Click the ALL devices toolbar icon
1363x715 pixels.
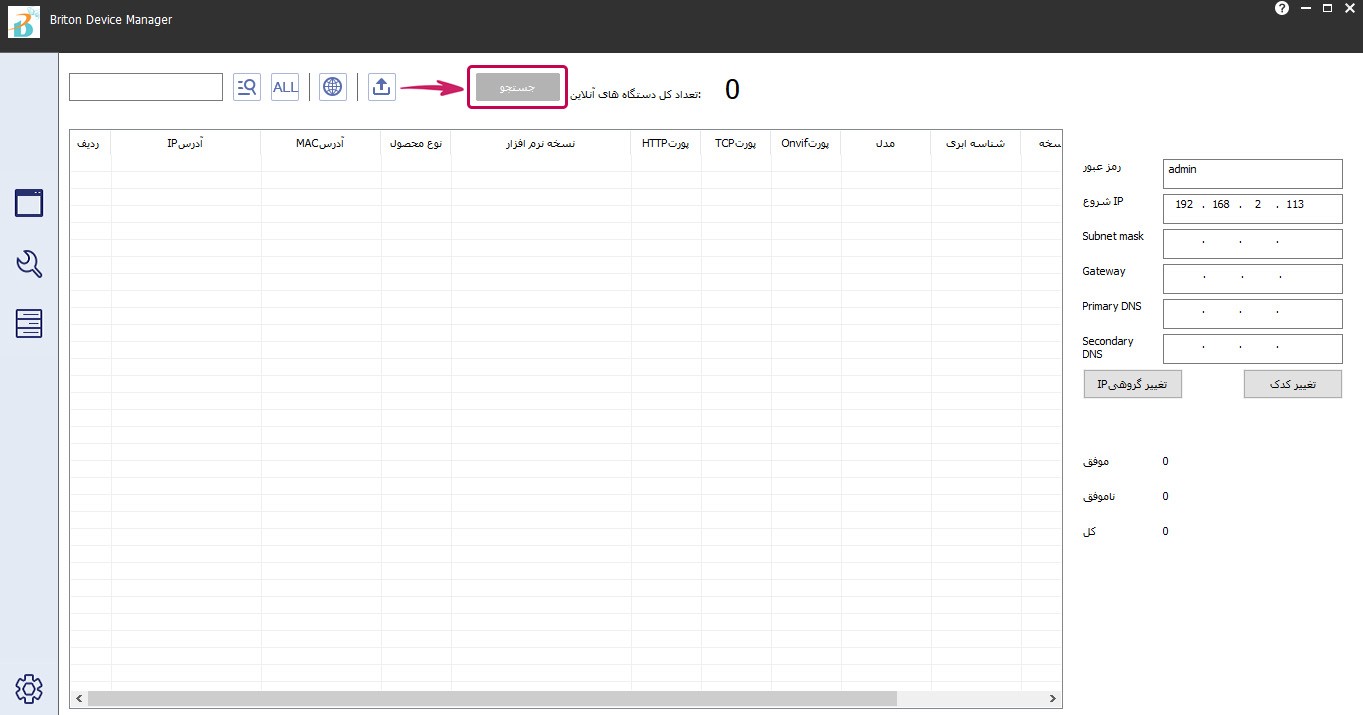tap(285, 87)
